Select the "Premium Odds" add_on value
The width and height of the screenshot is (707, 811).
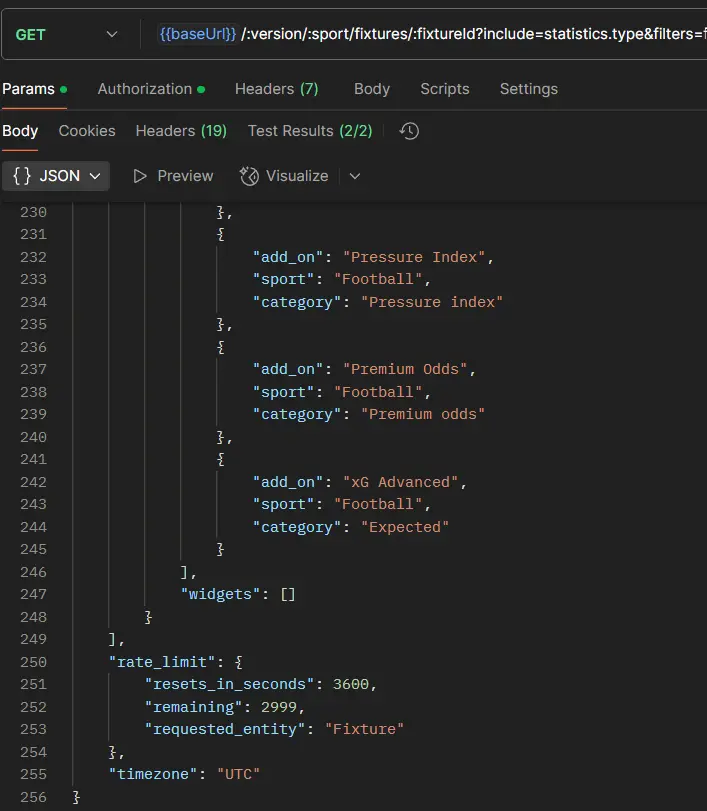pyautogui.click(x=405, y=369)
